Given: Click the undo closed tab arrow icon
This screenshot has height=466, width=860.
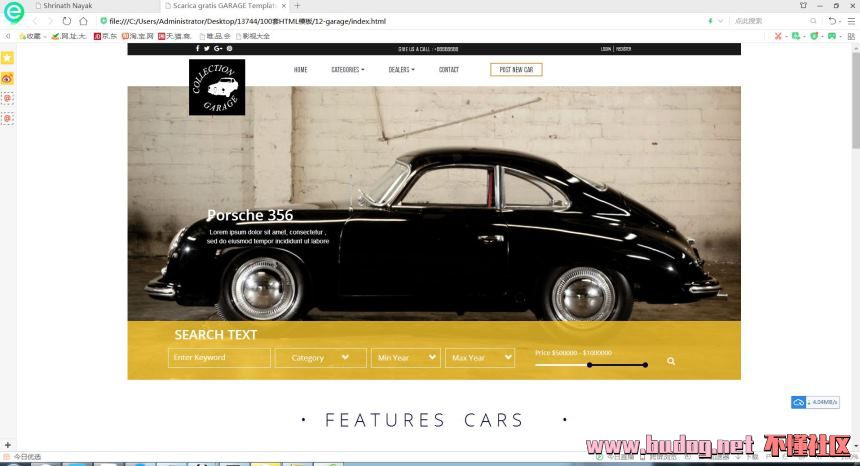Looking at the screenshot, I should [x=833, y=21].
